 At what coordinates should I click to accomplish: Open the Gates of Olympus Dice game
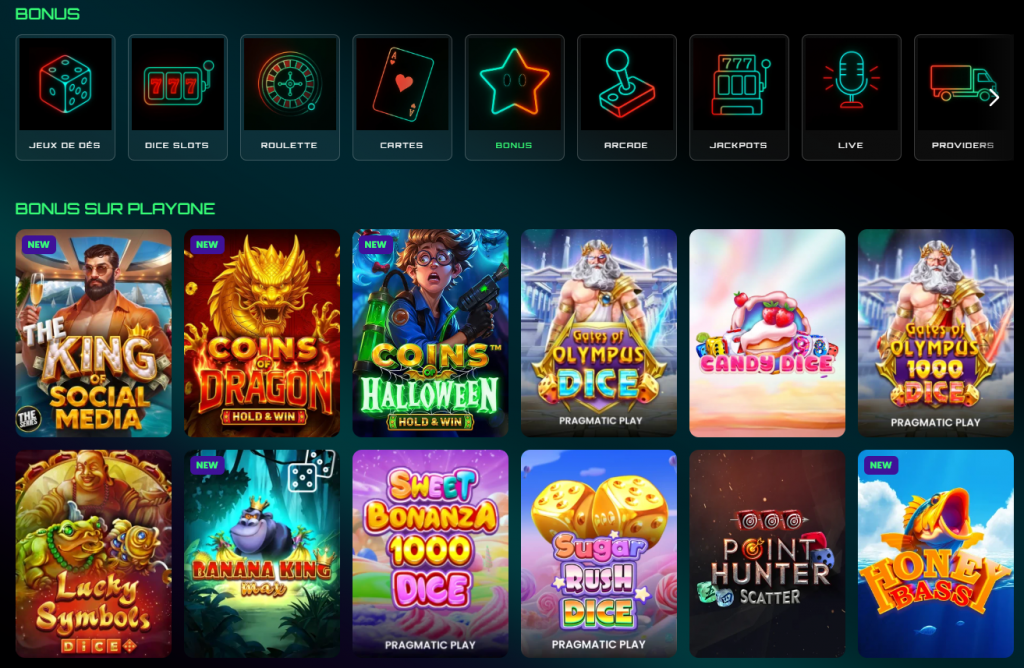coord(599,332)
